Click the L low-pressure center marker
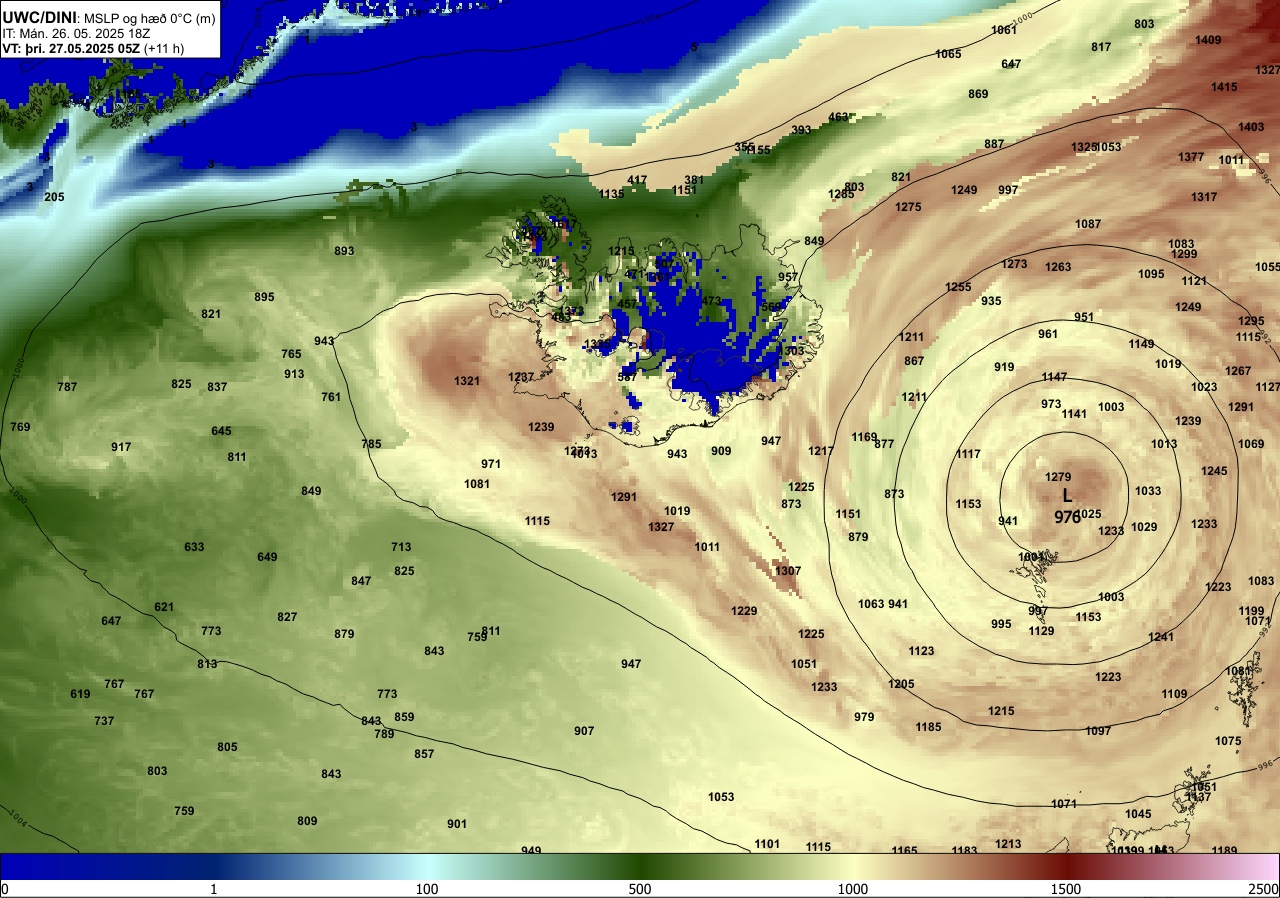 point(1067,496)
